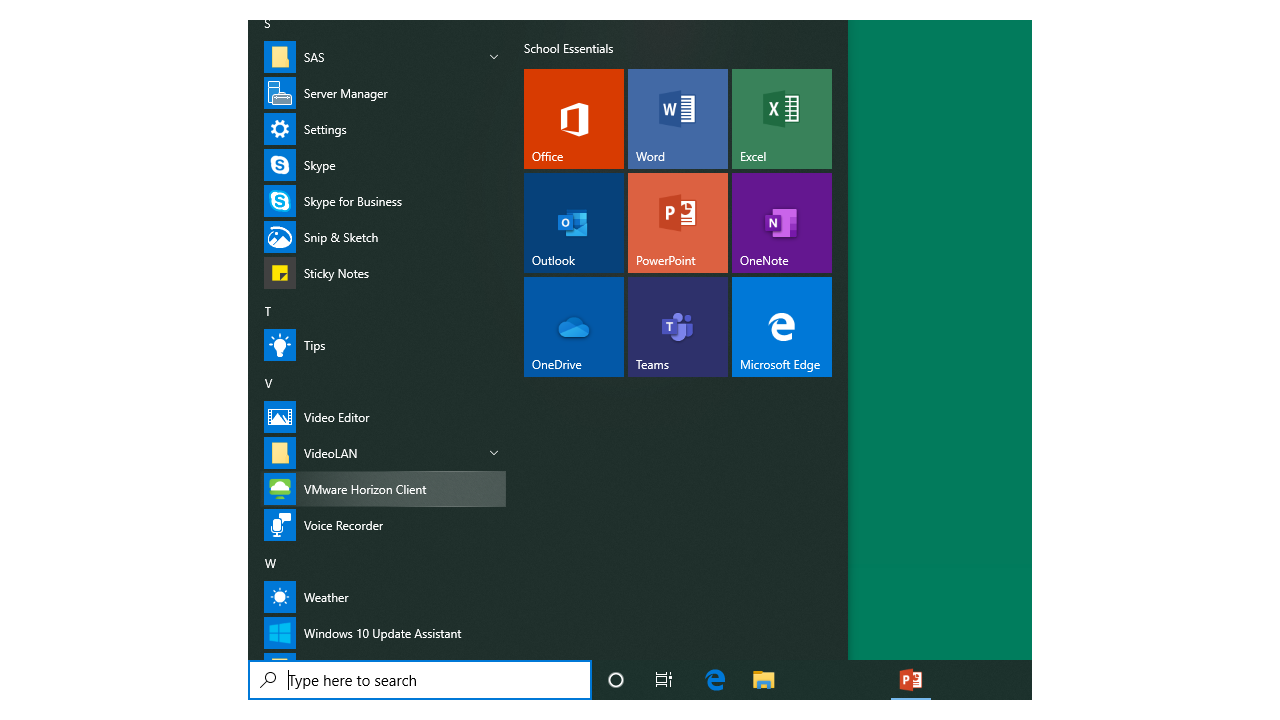Image resolution: width=1280 pixels, height=720 pixels.
Task: Open Server Manager from app list
Action: pos(345,94)
